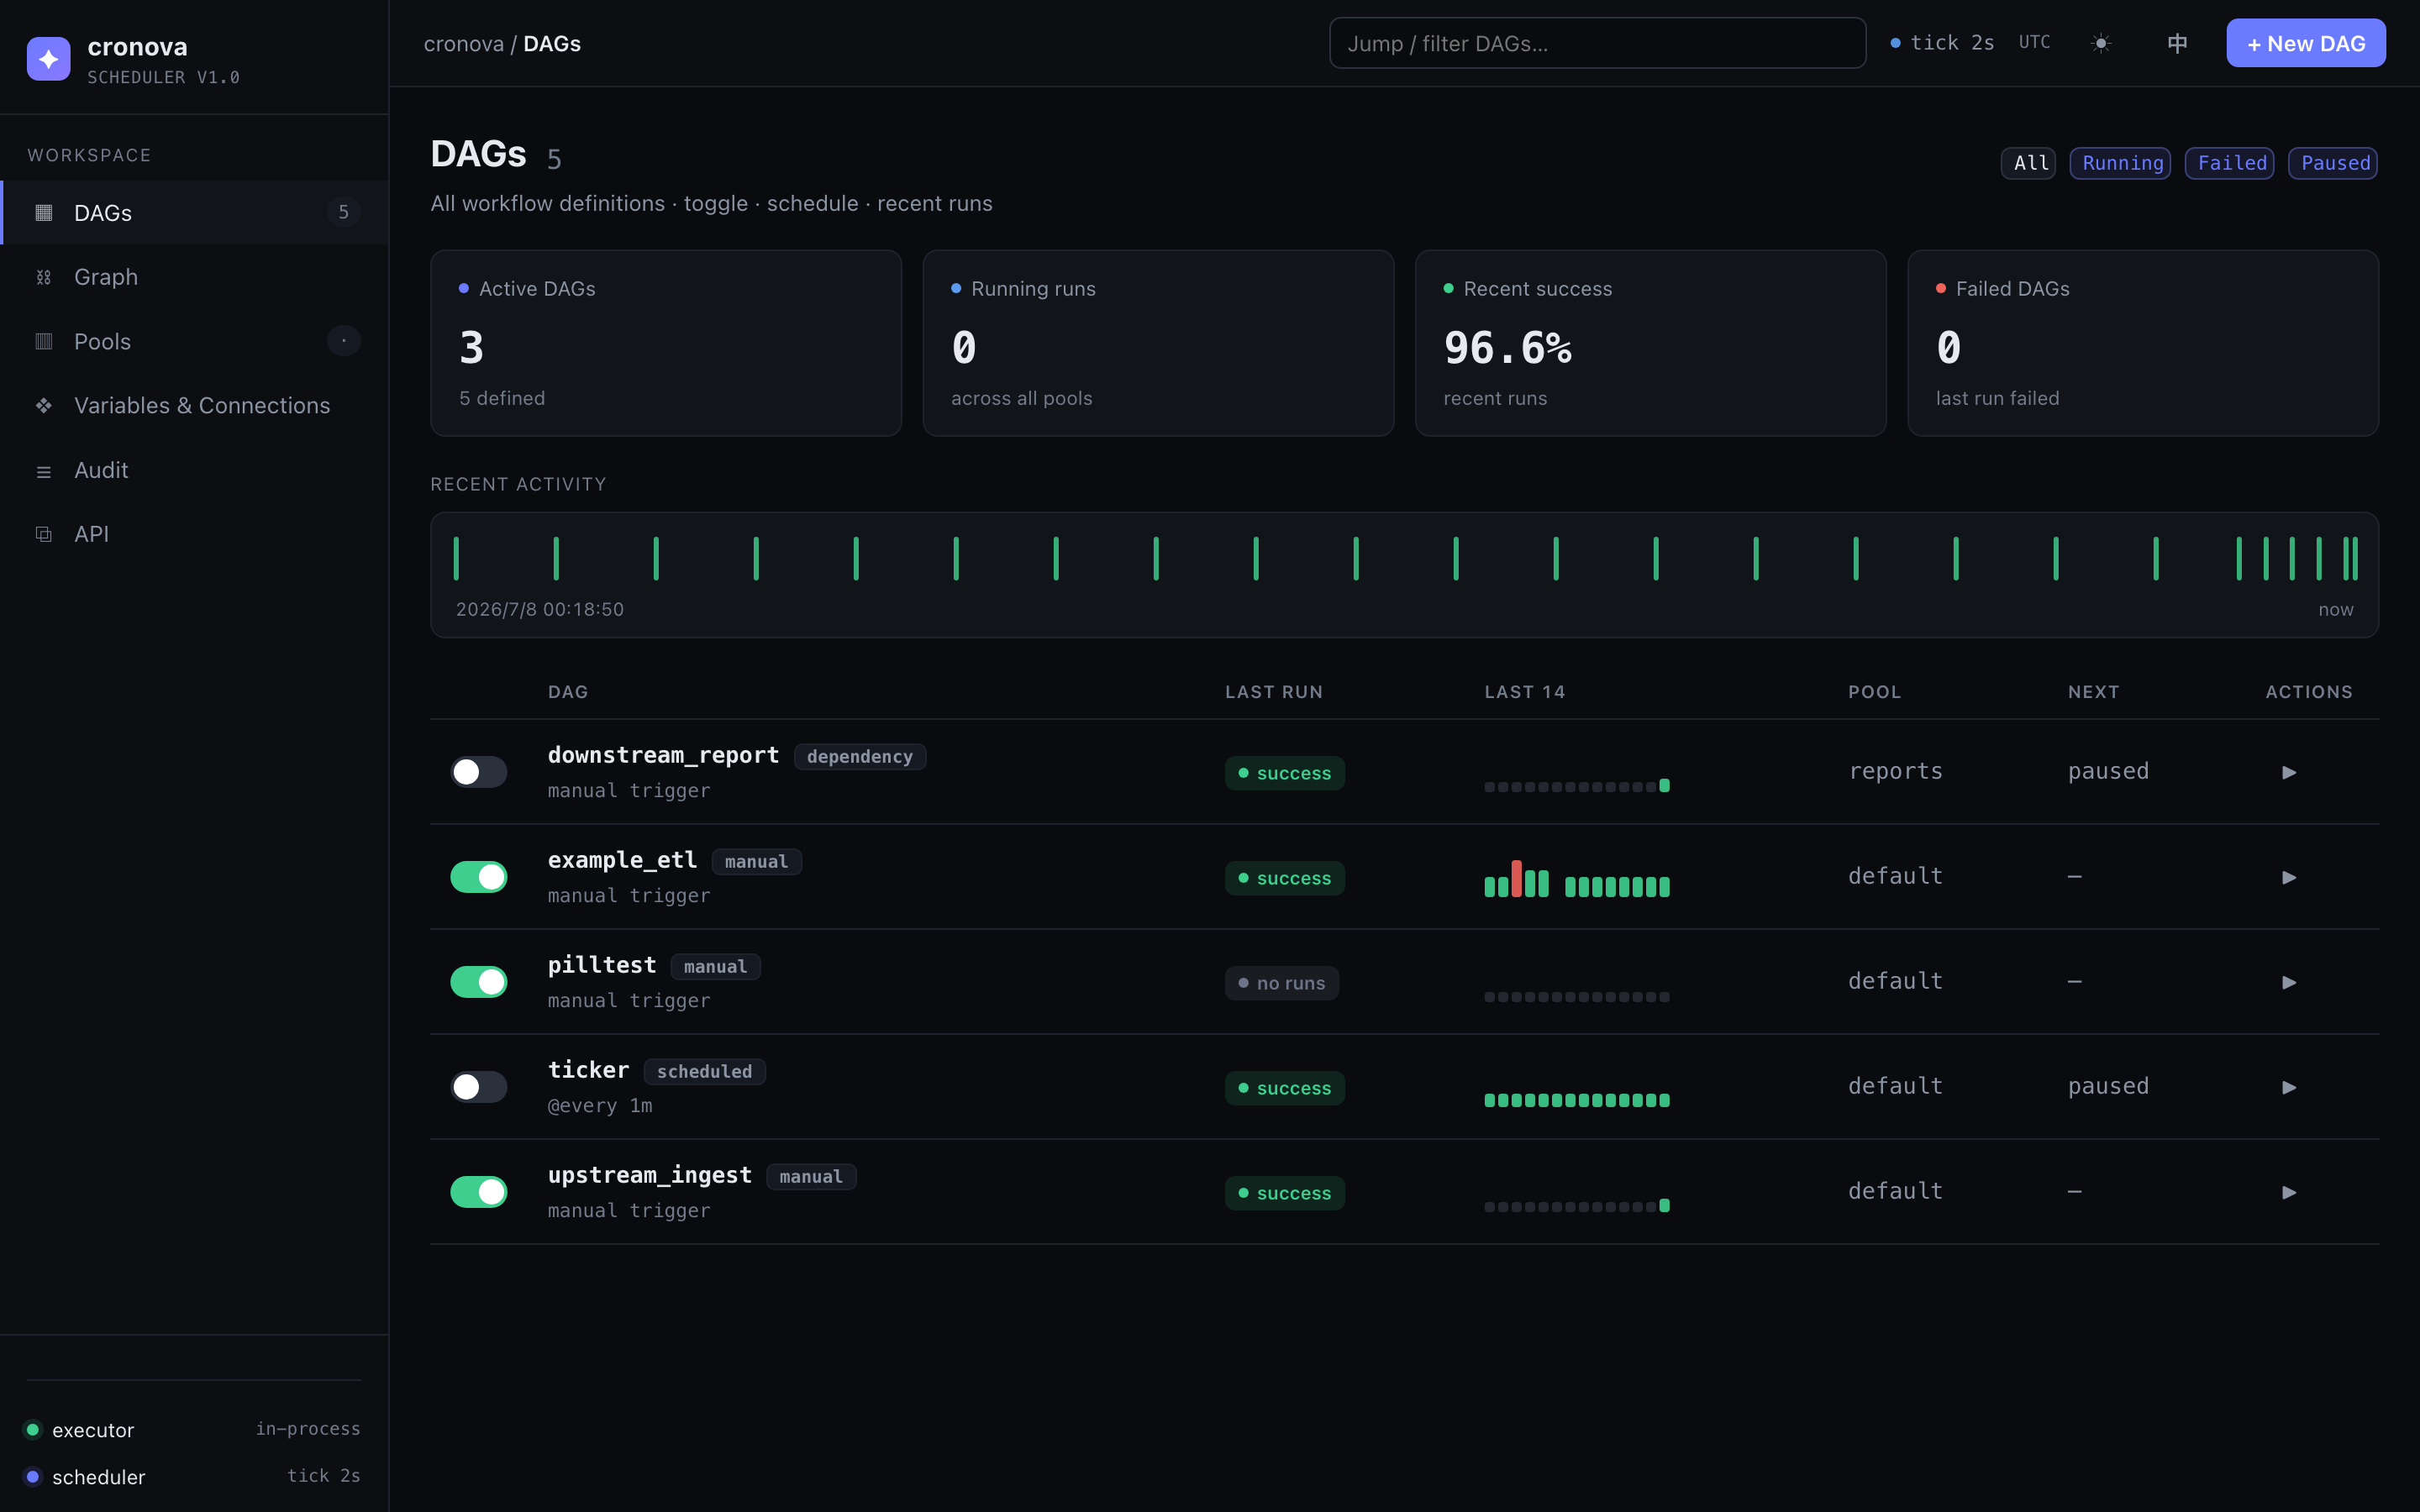Open the example_etl DAG name
2420x1512 pixels.
pyautogui.click(x=622, y=860)
